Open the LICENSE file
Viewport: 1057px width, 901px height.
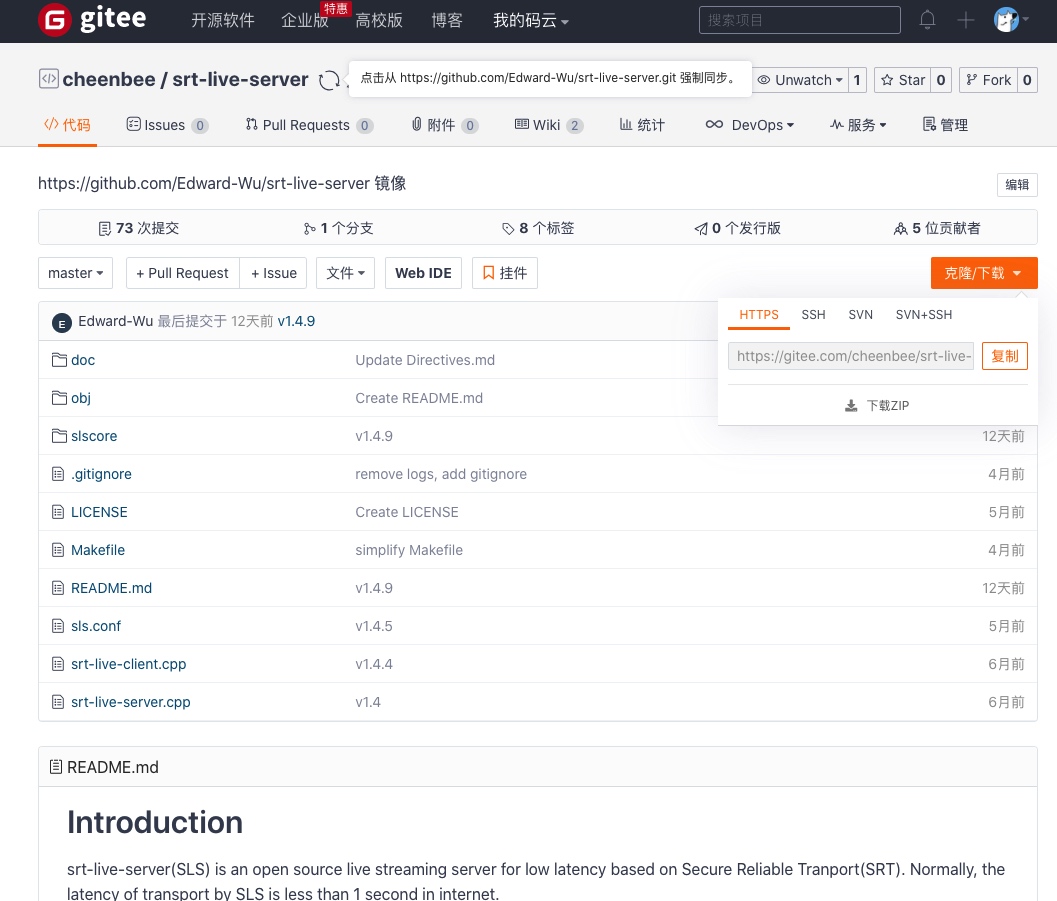coord(99,512)
